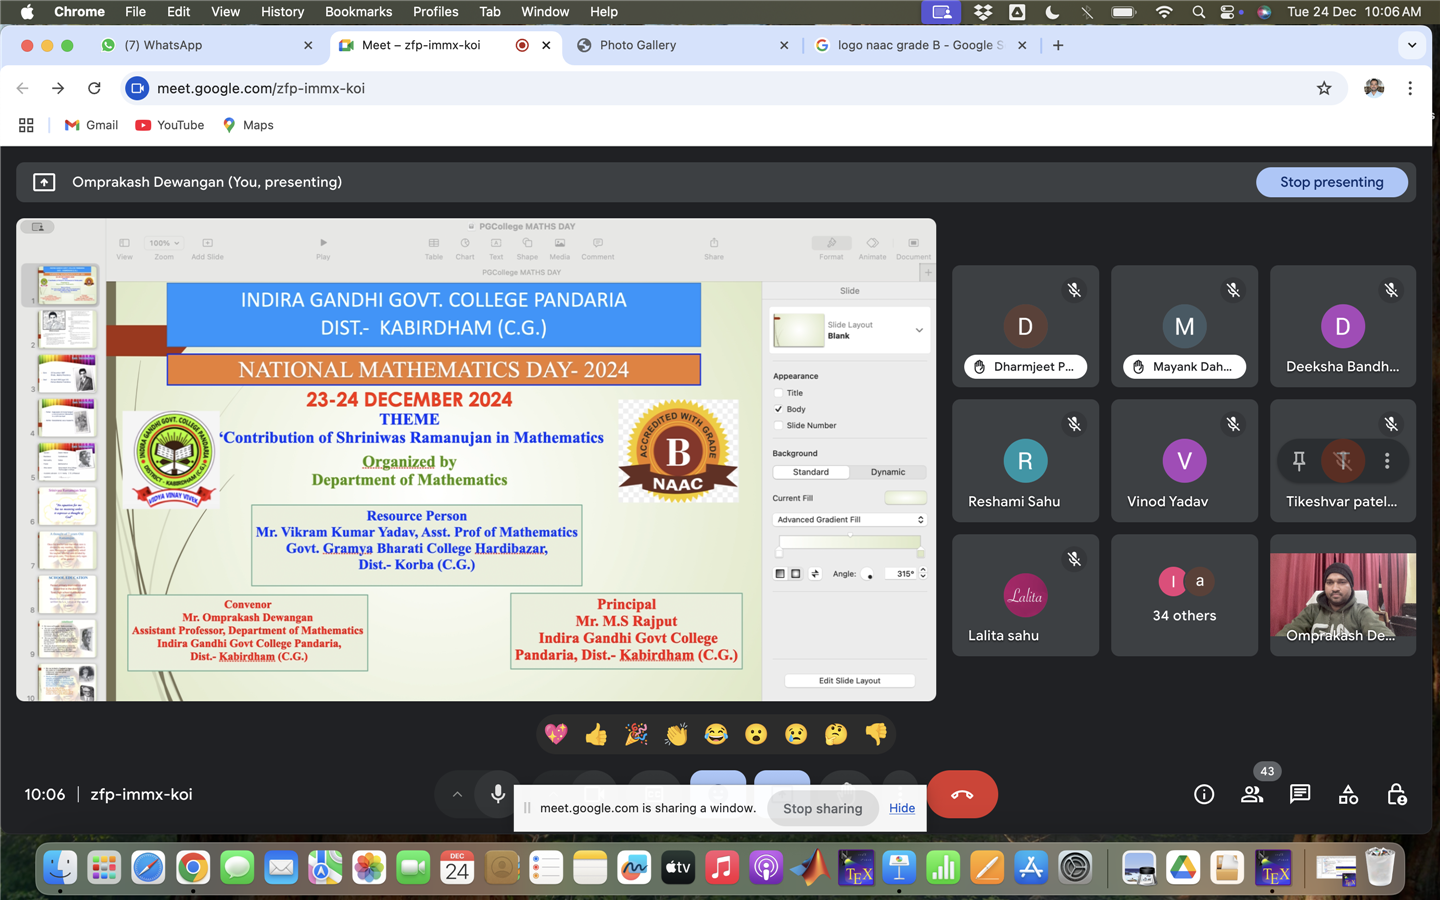Expand audio settings chevron beside microphone
Screen dimensions: 1440x900
click(457, 794)
